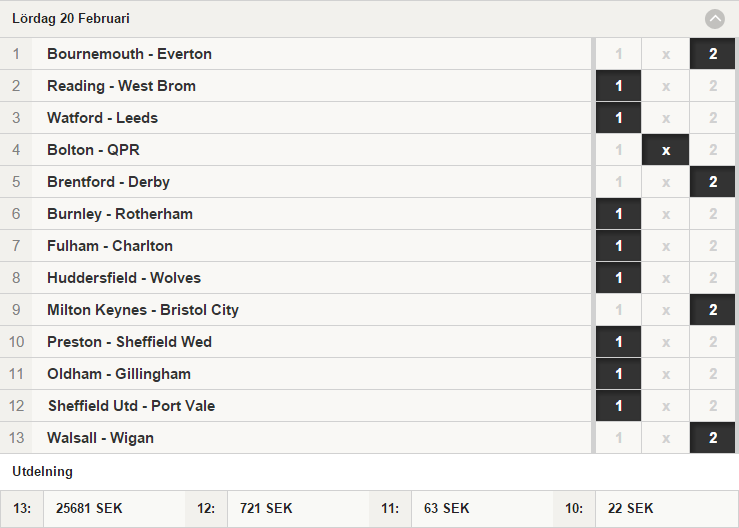Select outcome 2 for Burnley - Rotherham
Screen dimensions: 739x528
click(x=713, y=214)
